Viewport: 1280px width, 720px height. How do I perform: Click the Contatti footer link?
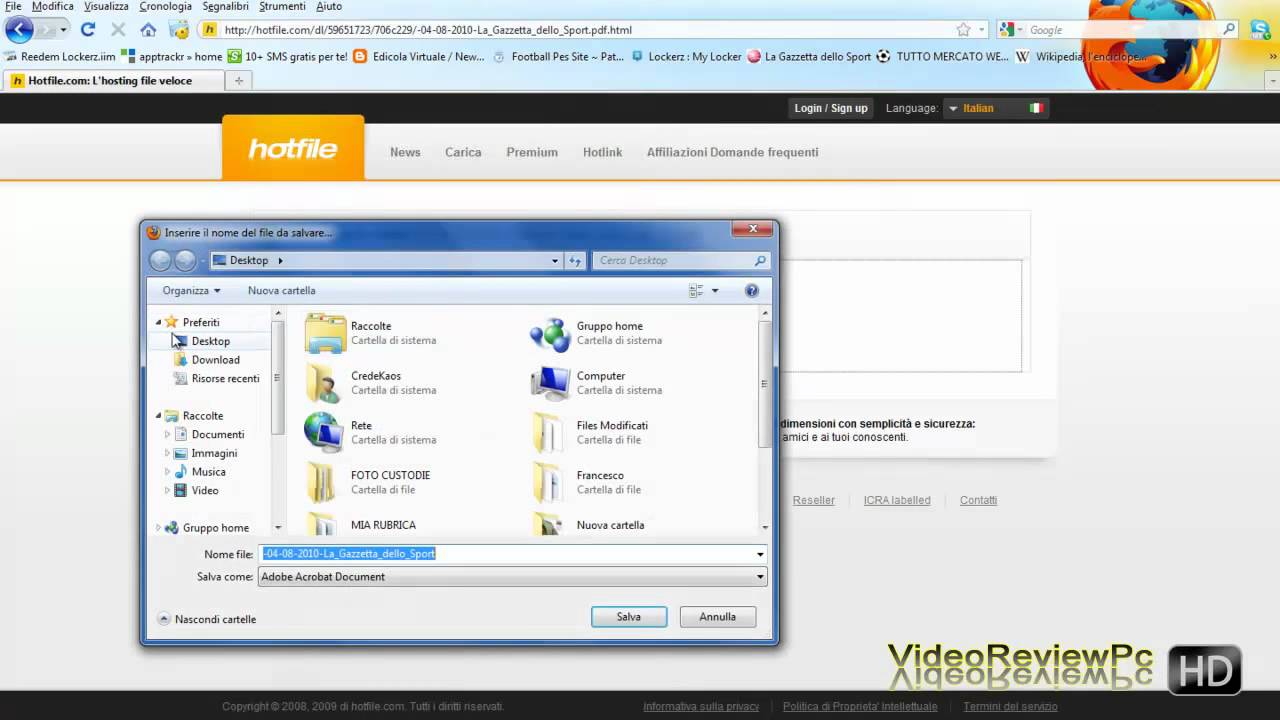point(978,500)
